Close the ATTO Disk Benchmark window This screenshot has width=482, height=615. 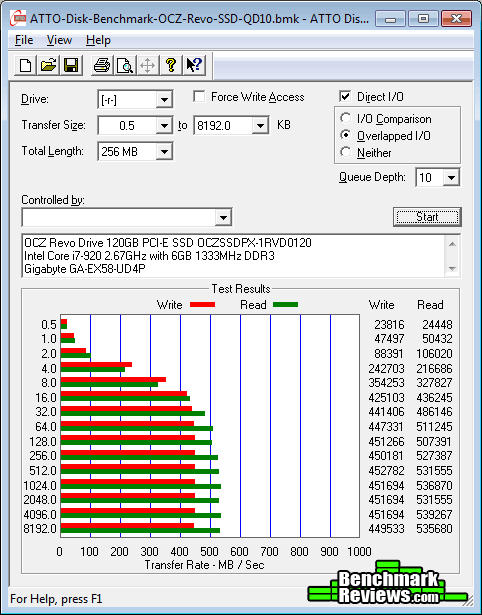[456, 18]
